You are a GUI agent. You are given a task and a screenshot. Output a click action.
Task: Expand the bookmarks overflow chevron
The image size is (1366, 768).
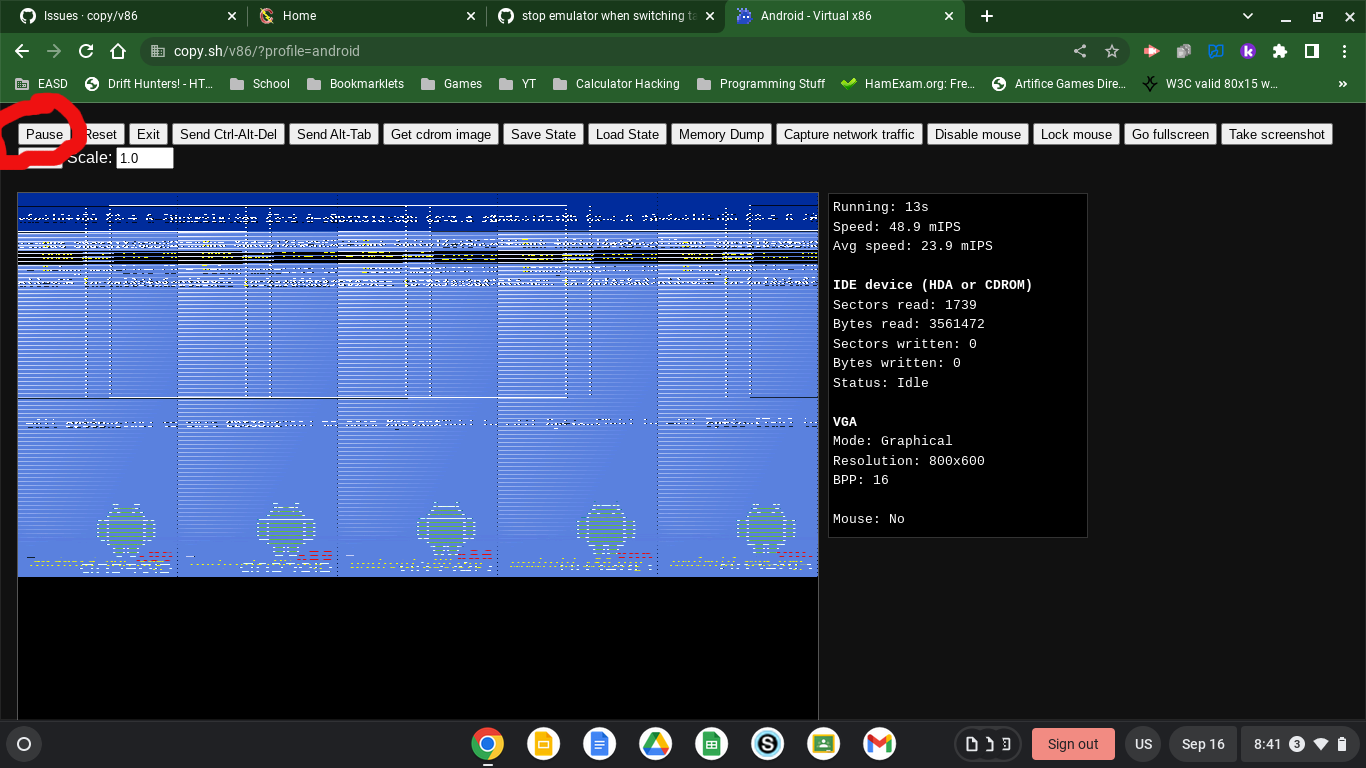point(1341,84)
